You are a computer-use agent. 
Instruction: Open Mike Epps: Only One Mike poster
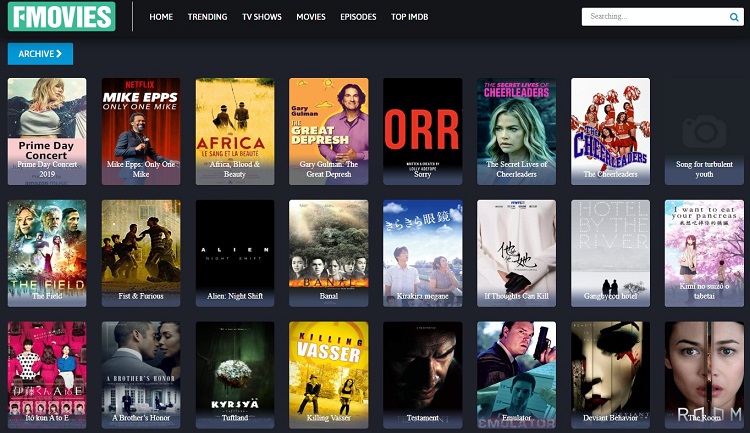click(x=141, y=132)
